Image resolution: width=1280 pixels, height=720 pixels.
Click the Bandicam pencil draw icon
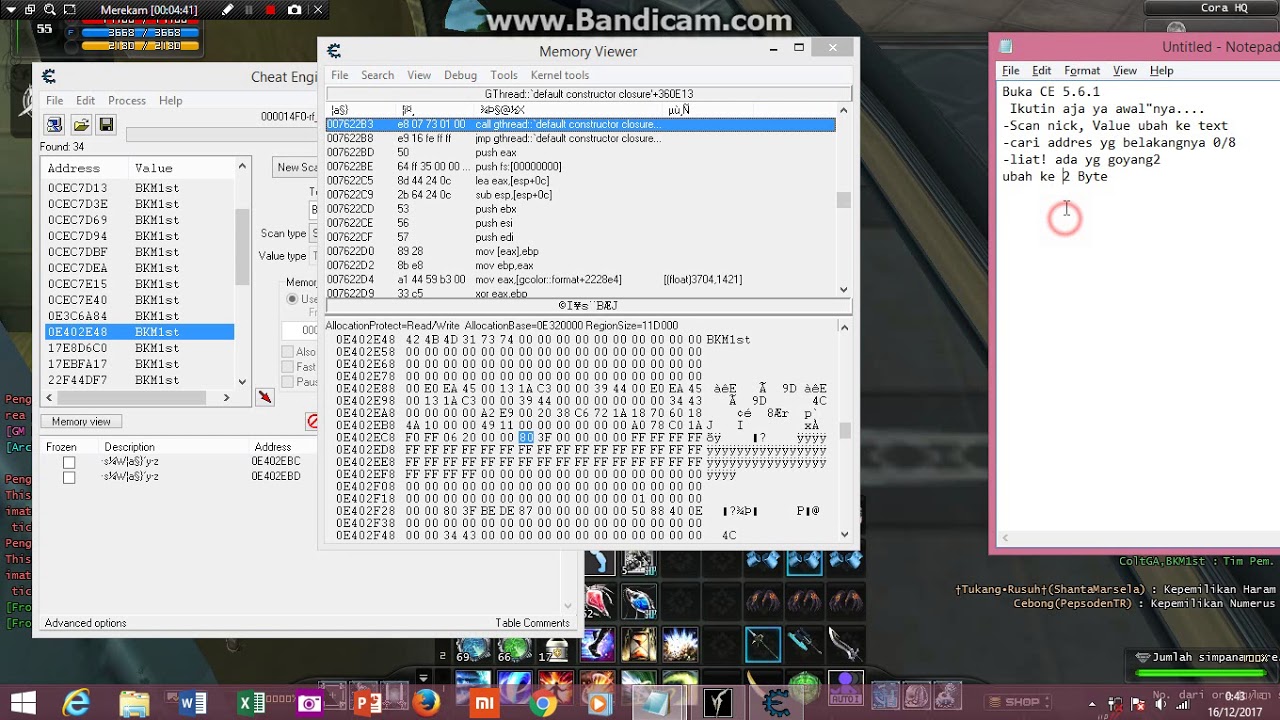click(228, 10)
